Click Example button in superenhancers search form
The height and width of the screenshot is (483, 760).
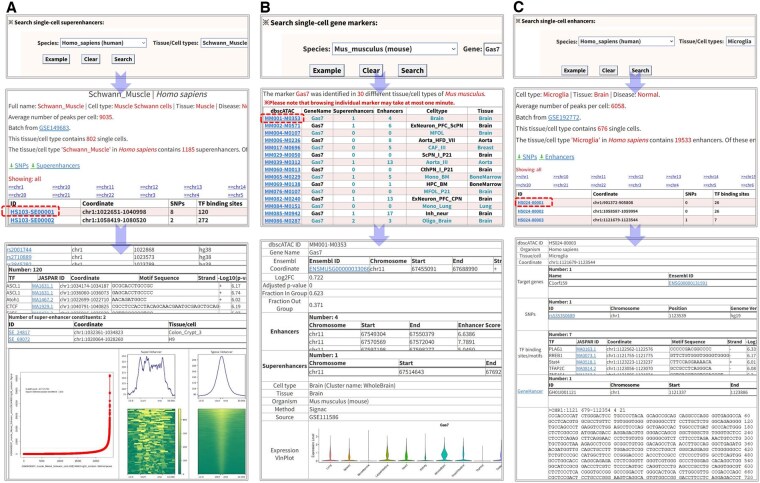[x=56, y=59]
